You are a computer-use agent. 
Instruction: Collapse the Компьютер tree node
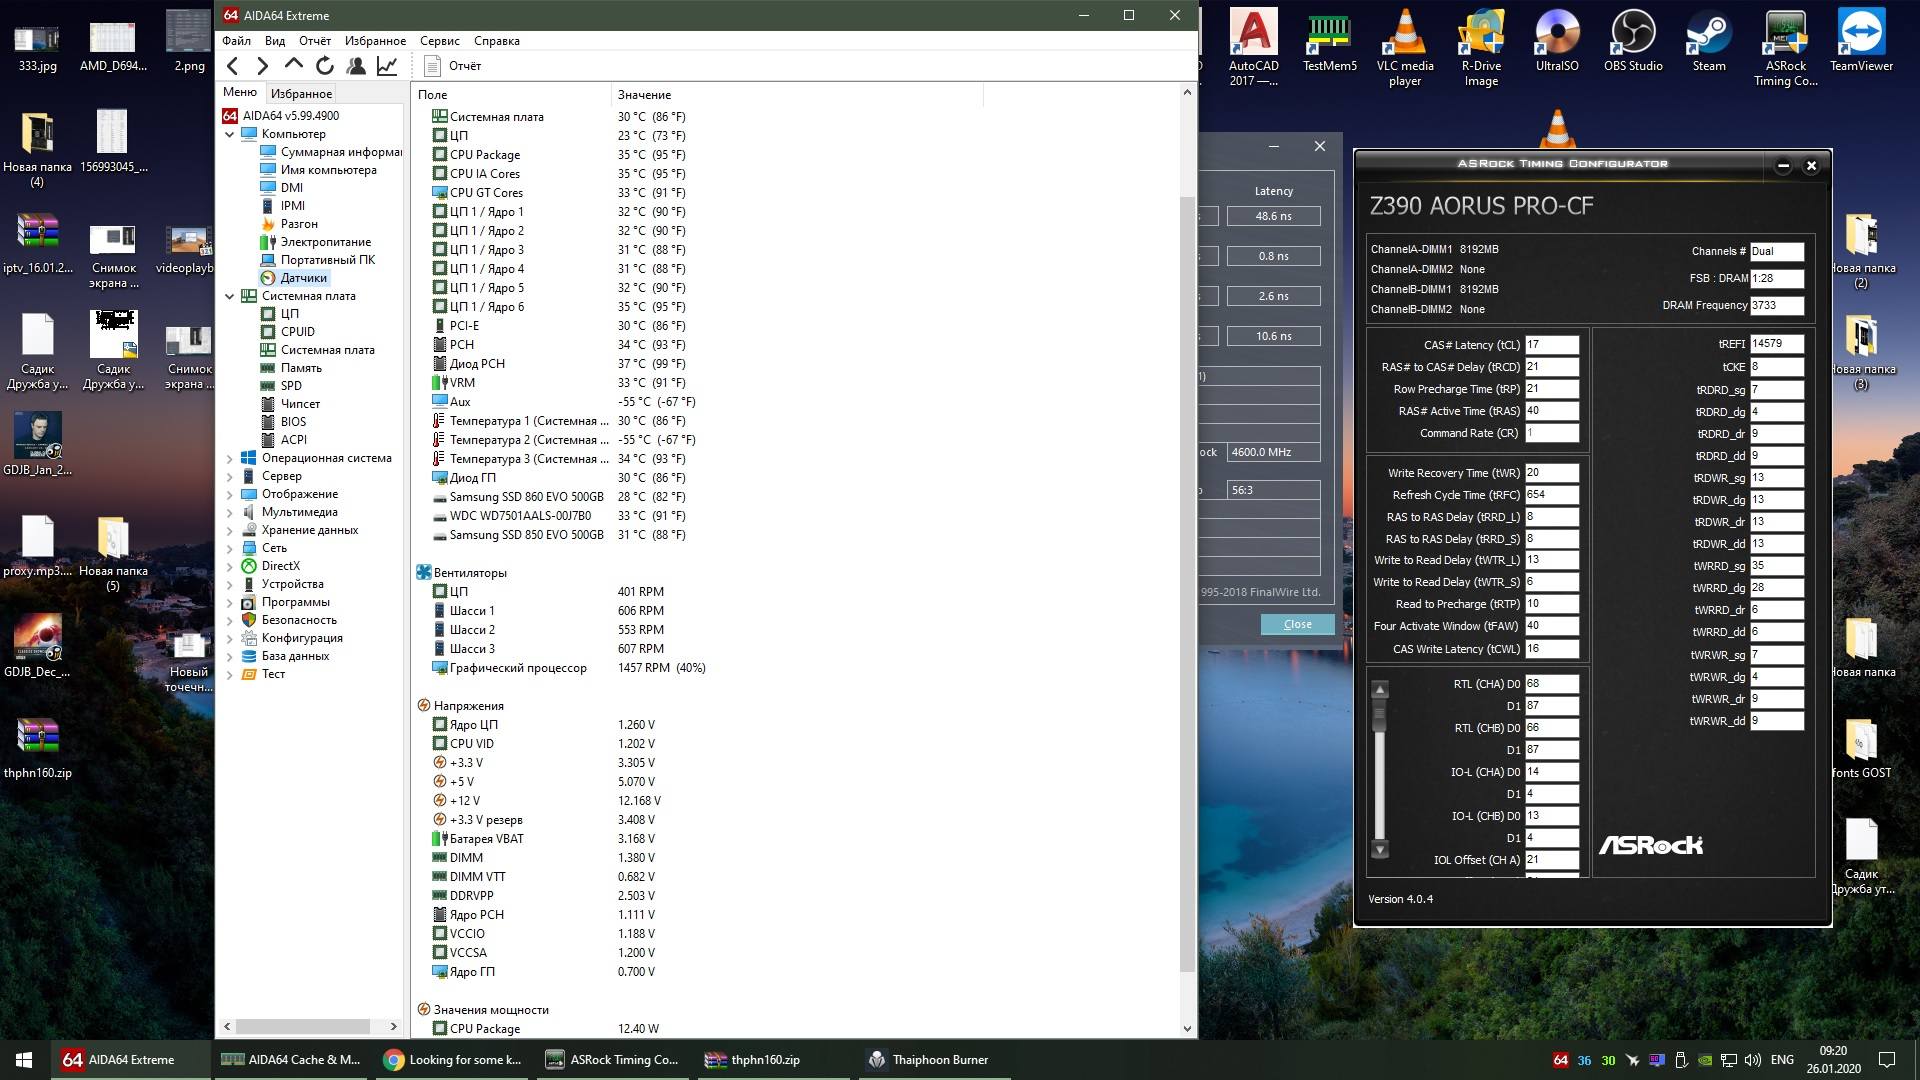tap(230, 134)
